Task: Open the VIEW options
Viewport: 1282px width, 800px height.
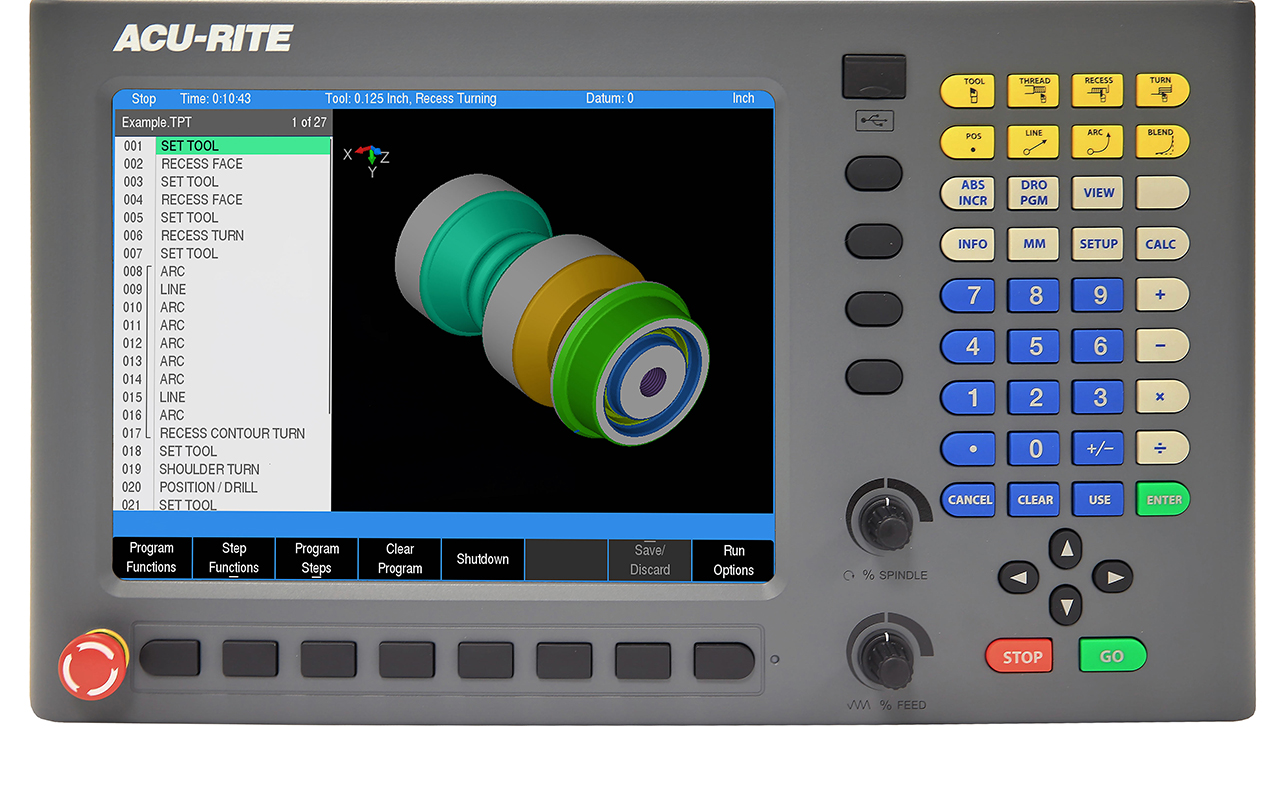Action: tap(1097, 193)
